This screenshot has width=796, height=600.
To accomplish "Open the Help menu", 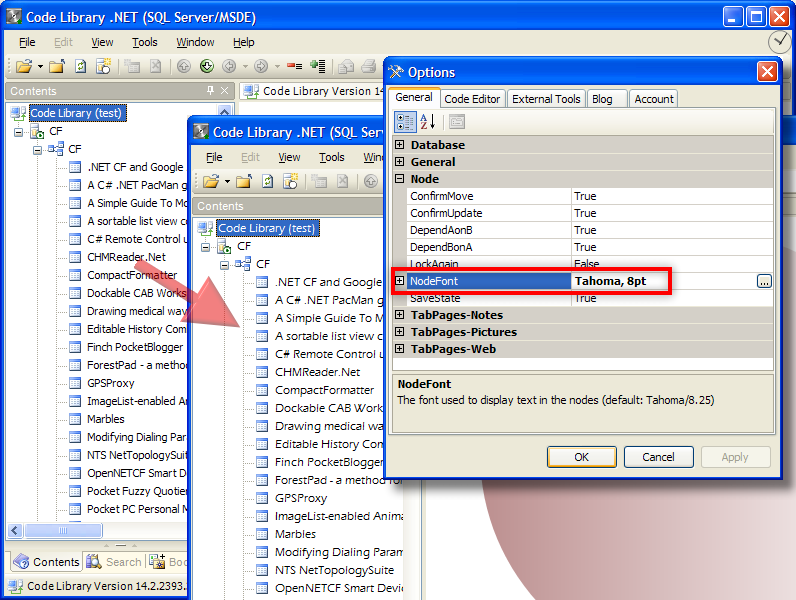I will click(x=244, y=42).
